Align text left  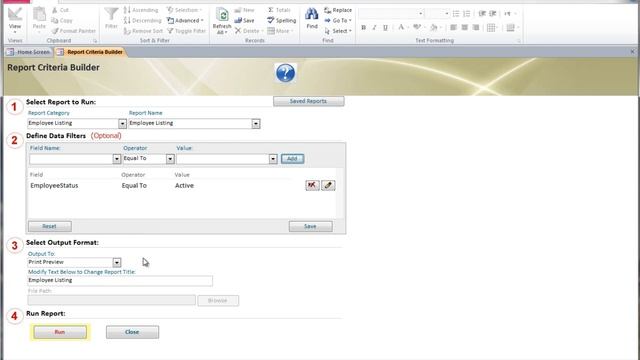453,28
